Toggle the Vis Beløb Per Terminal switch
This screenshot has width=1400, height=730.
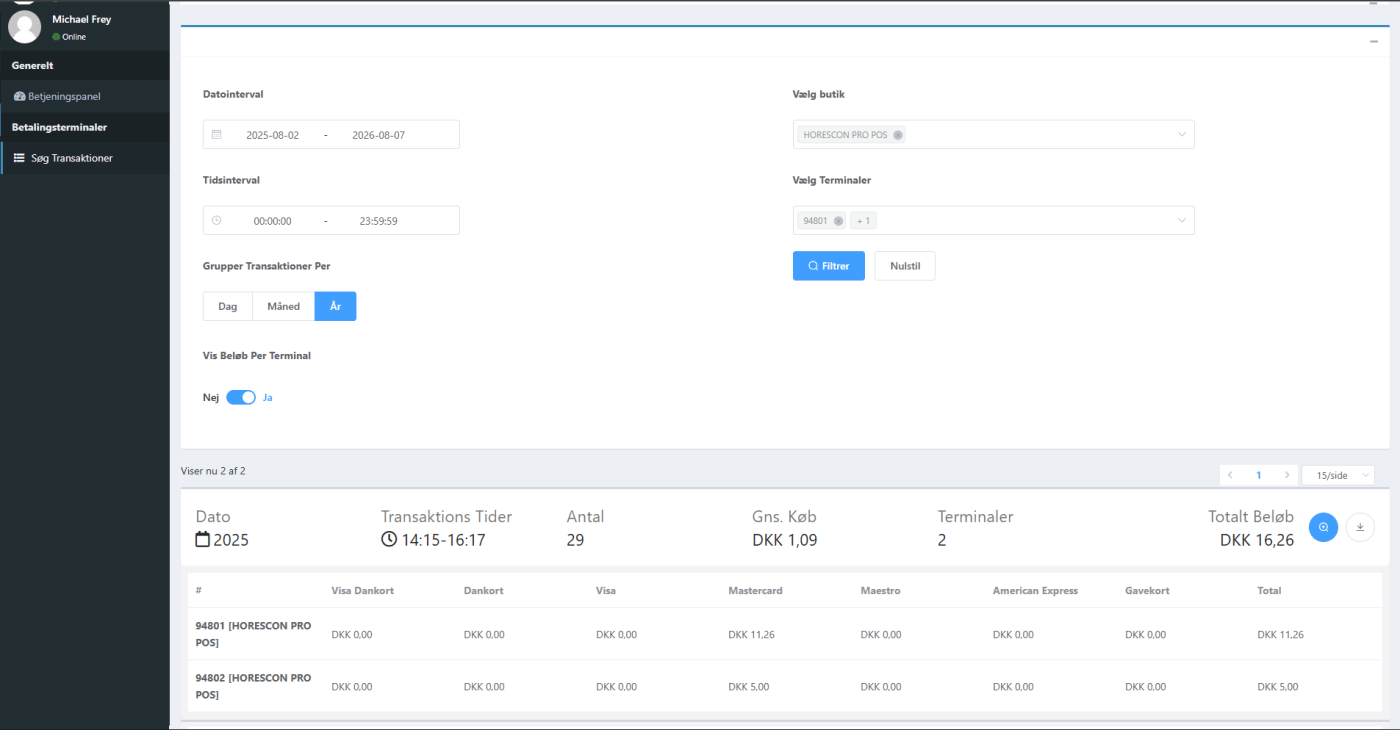click(x=241, y=397)
